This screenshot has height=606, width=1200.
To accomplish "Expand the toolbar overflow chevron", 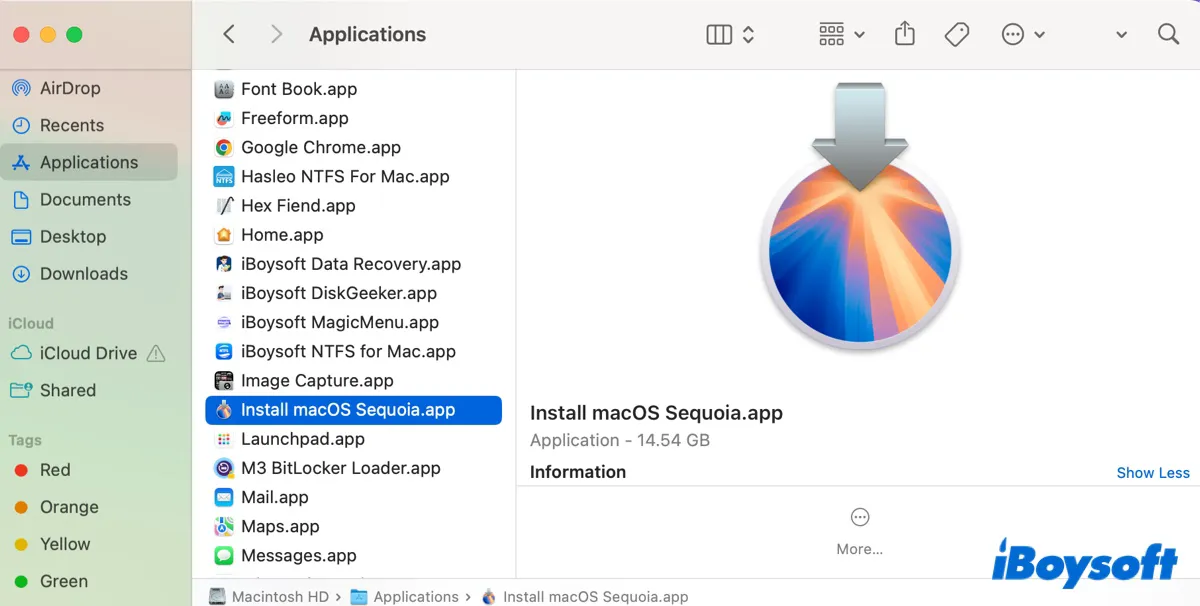I will coord(1121,35).
